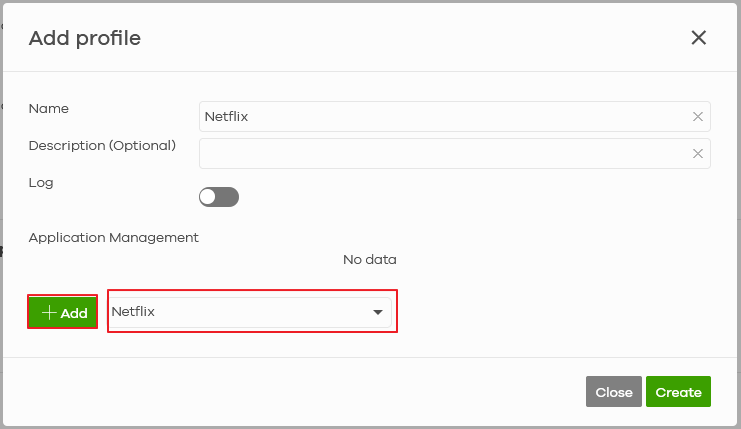This screenshot has height=429, width=741.
Task: Open the Netflix application combo box
Action: 250,312
